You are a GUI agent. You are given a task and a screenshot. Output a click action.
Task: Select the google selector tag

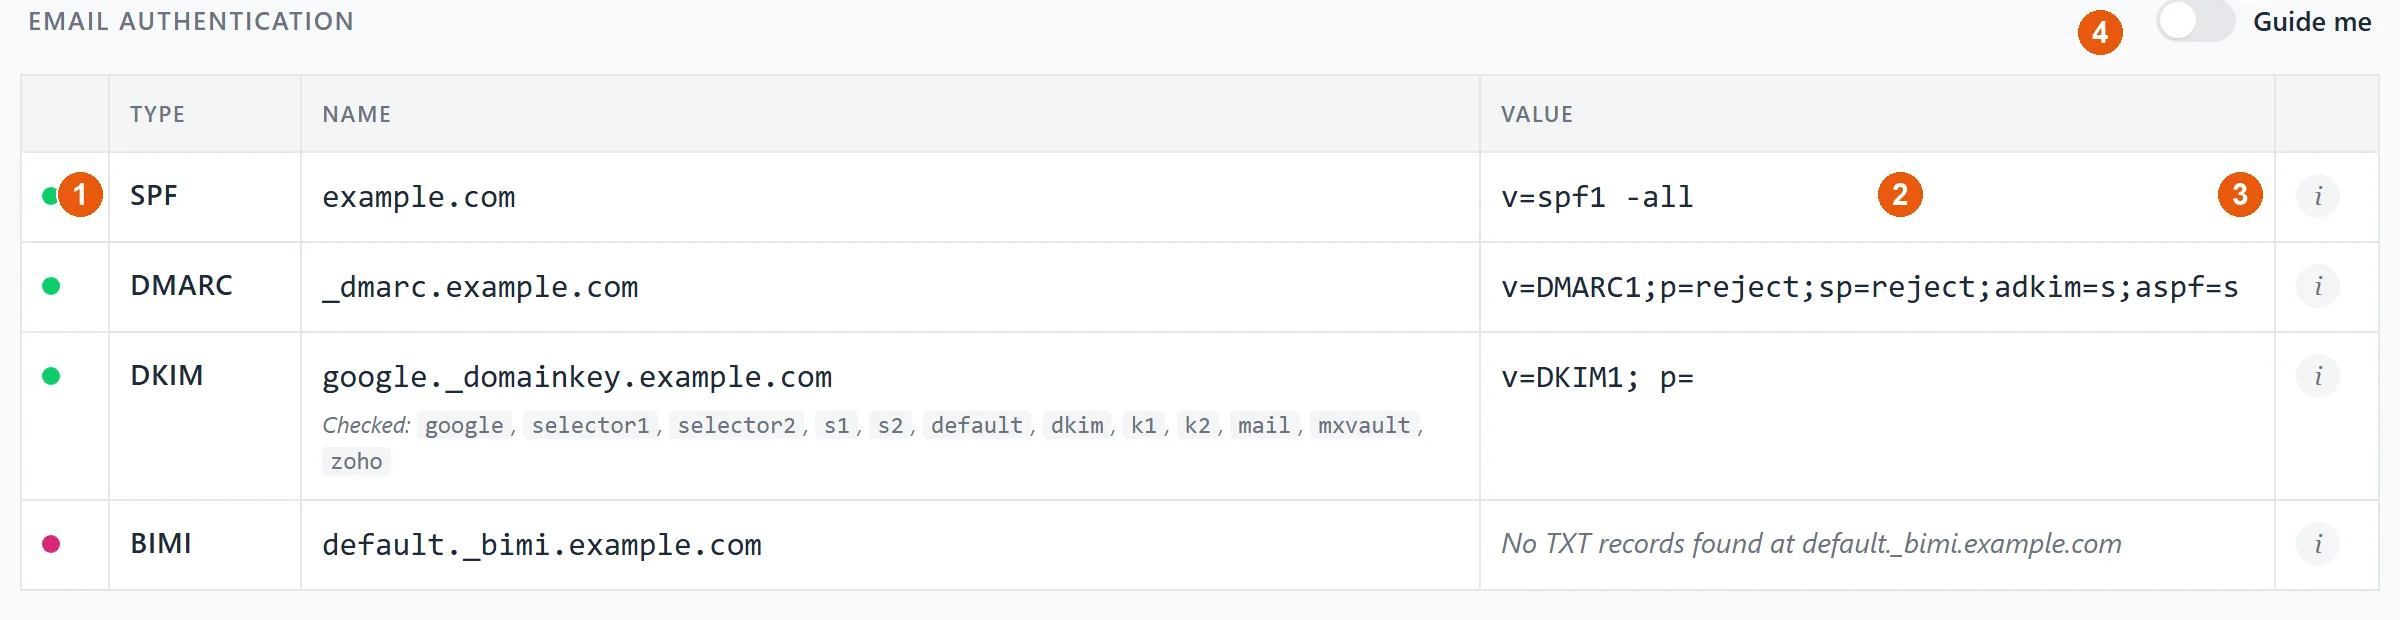(x=464, y=425)
